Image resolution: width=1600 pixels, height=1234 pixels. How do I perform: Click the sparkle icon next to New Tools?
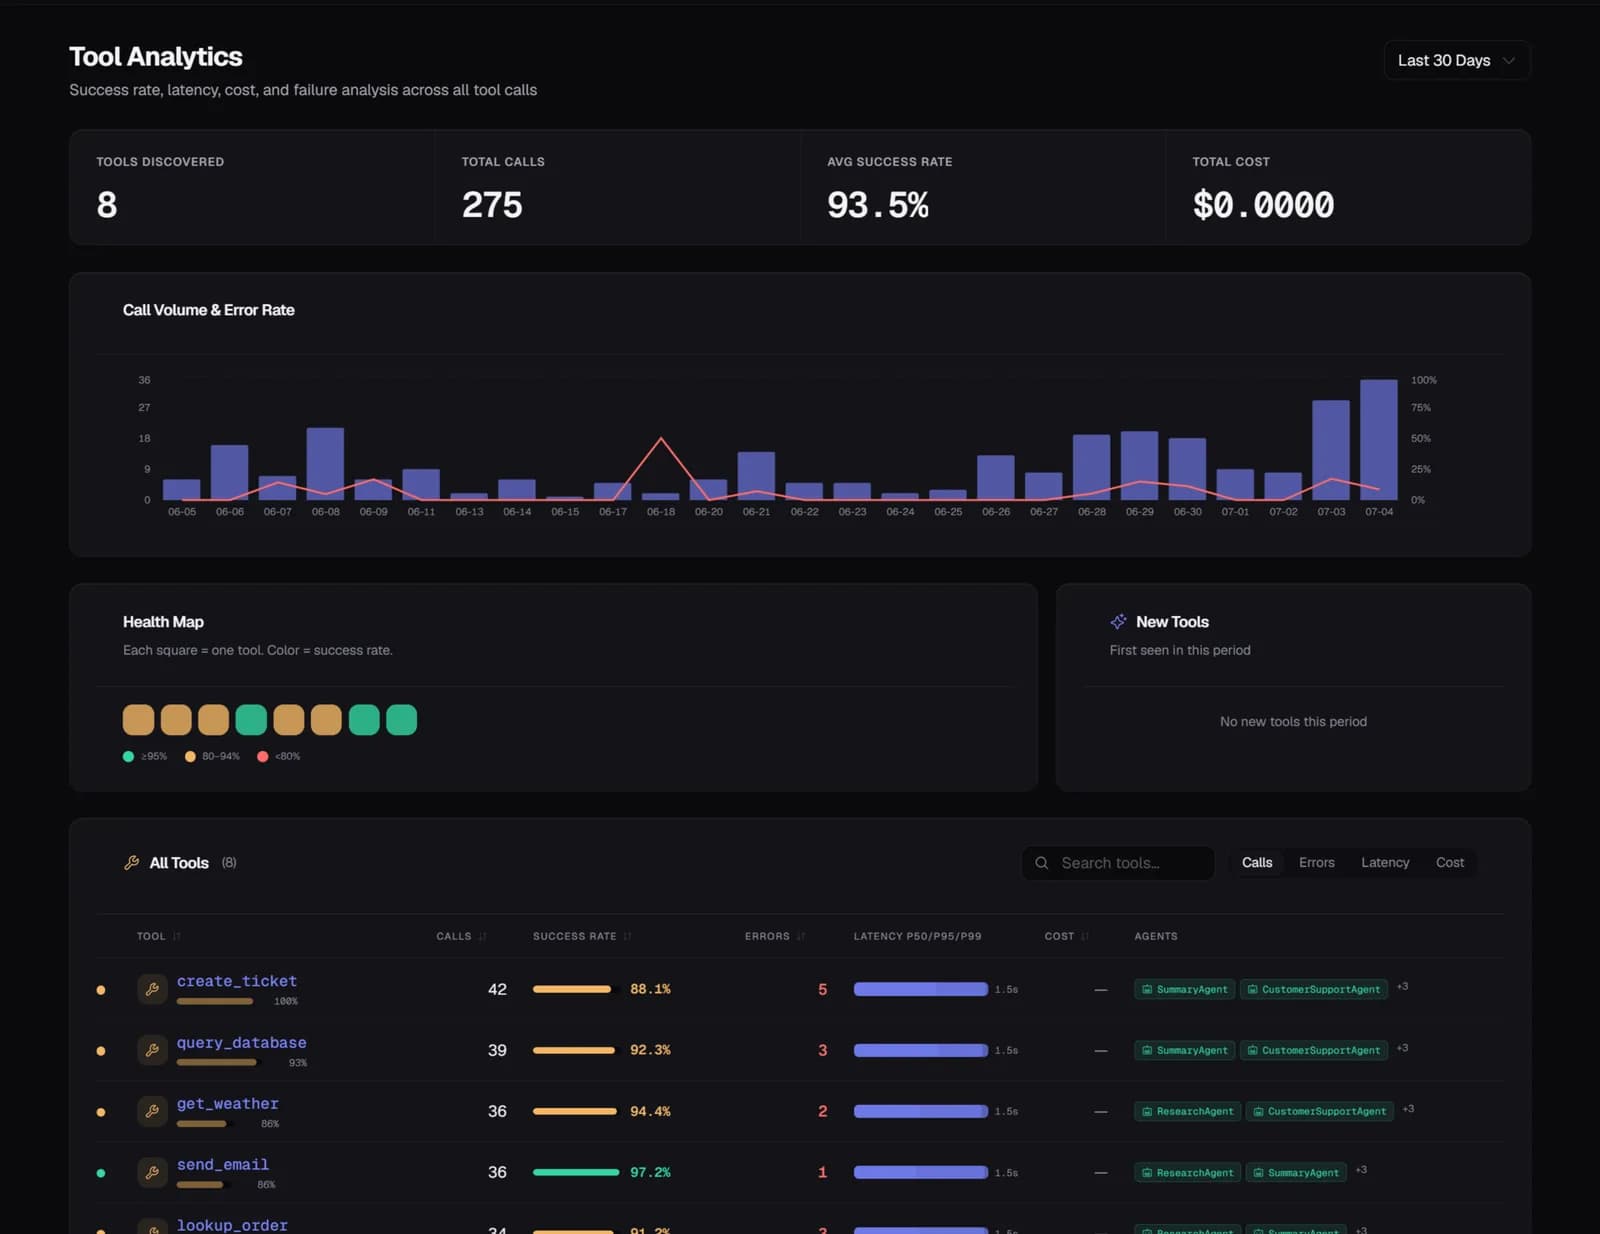(1118, 622)
